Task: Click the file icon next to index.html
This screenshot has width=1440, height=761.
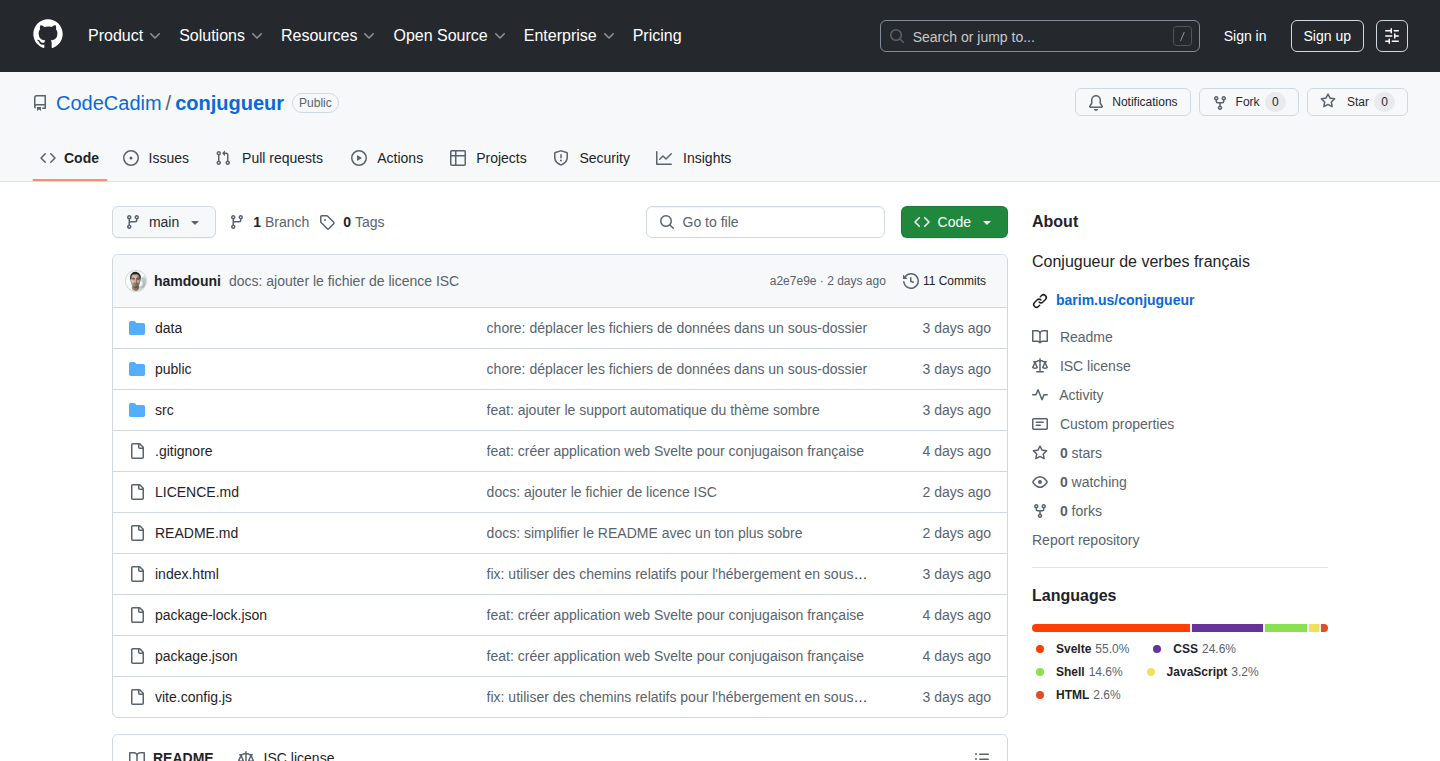Action: coord(137,574)
